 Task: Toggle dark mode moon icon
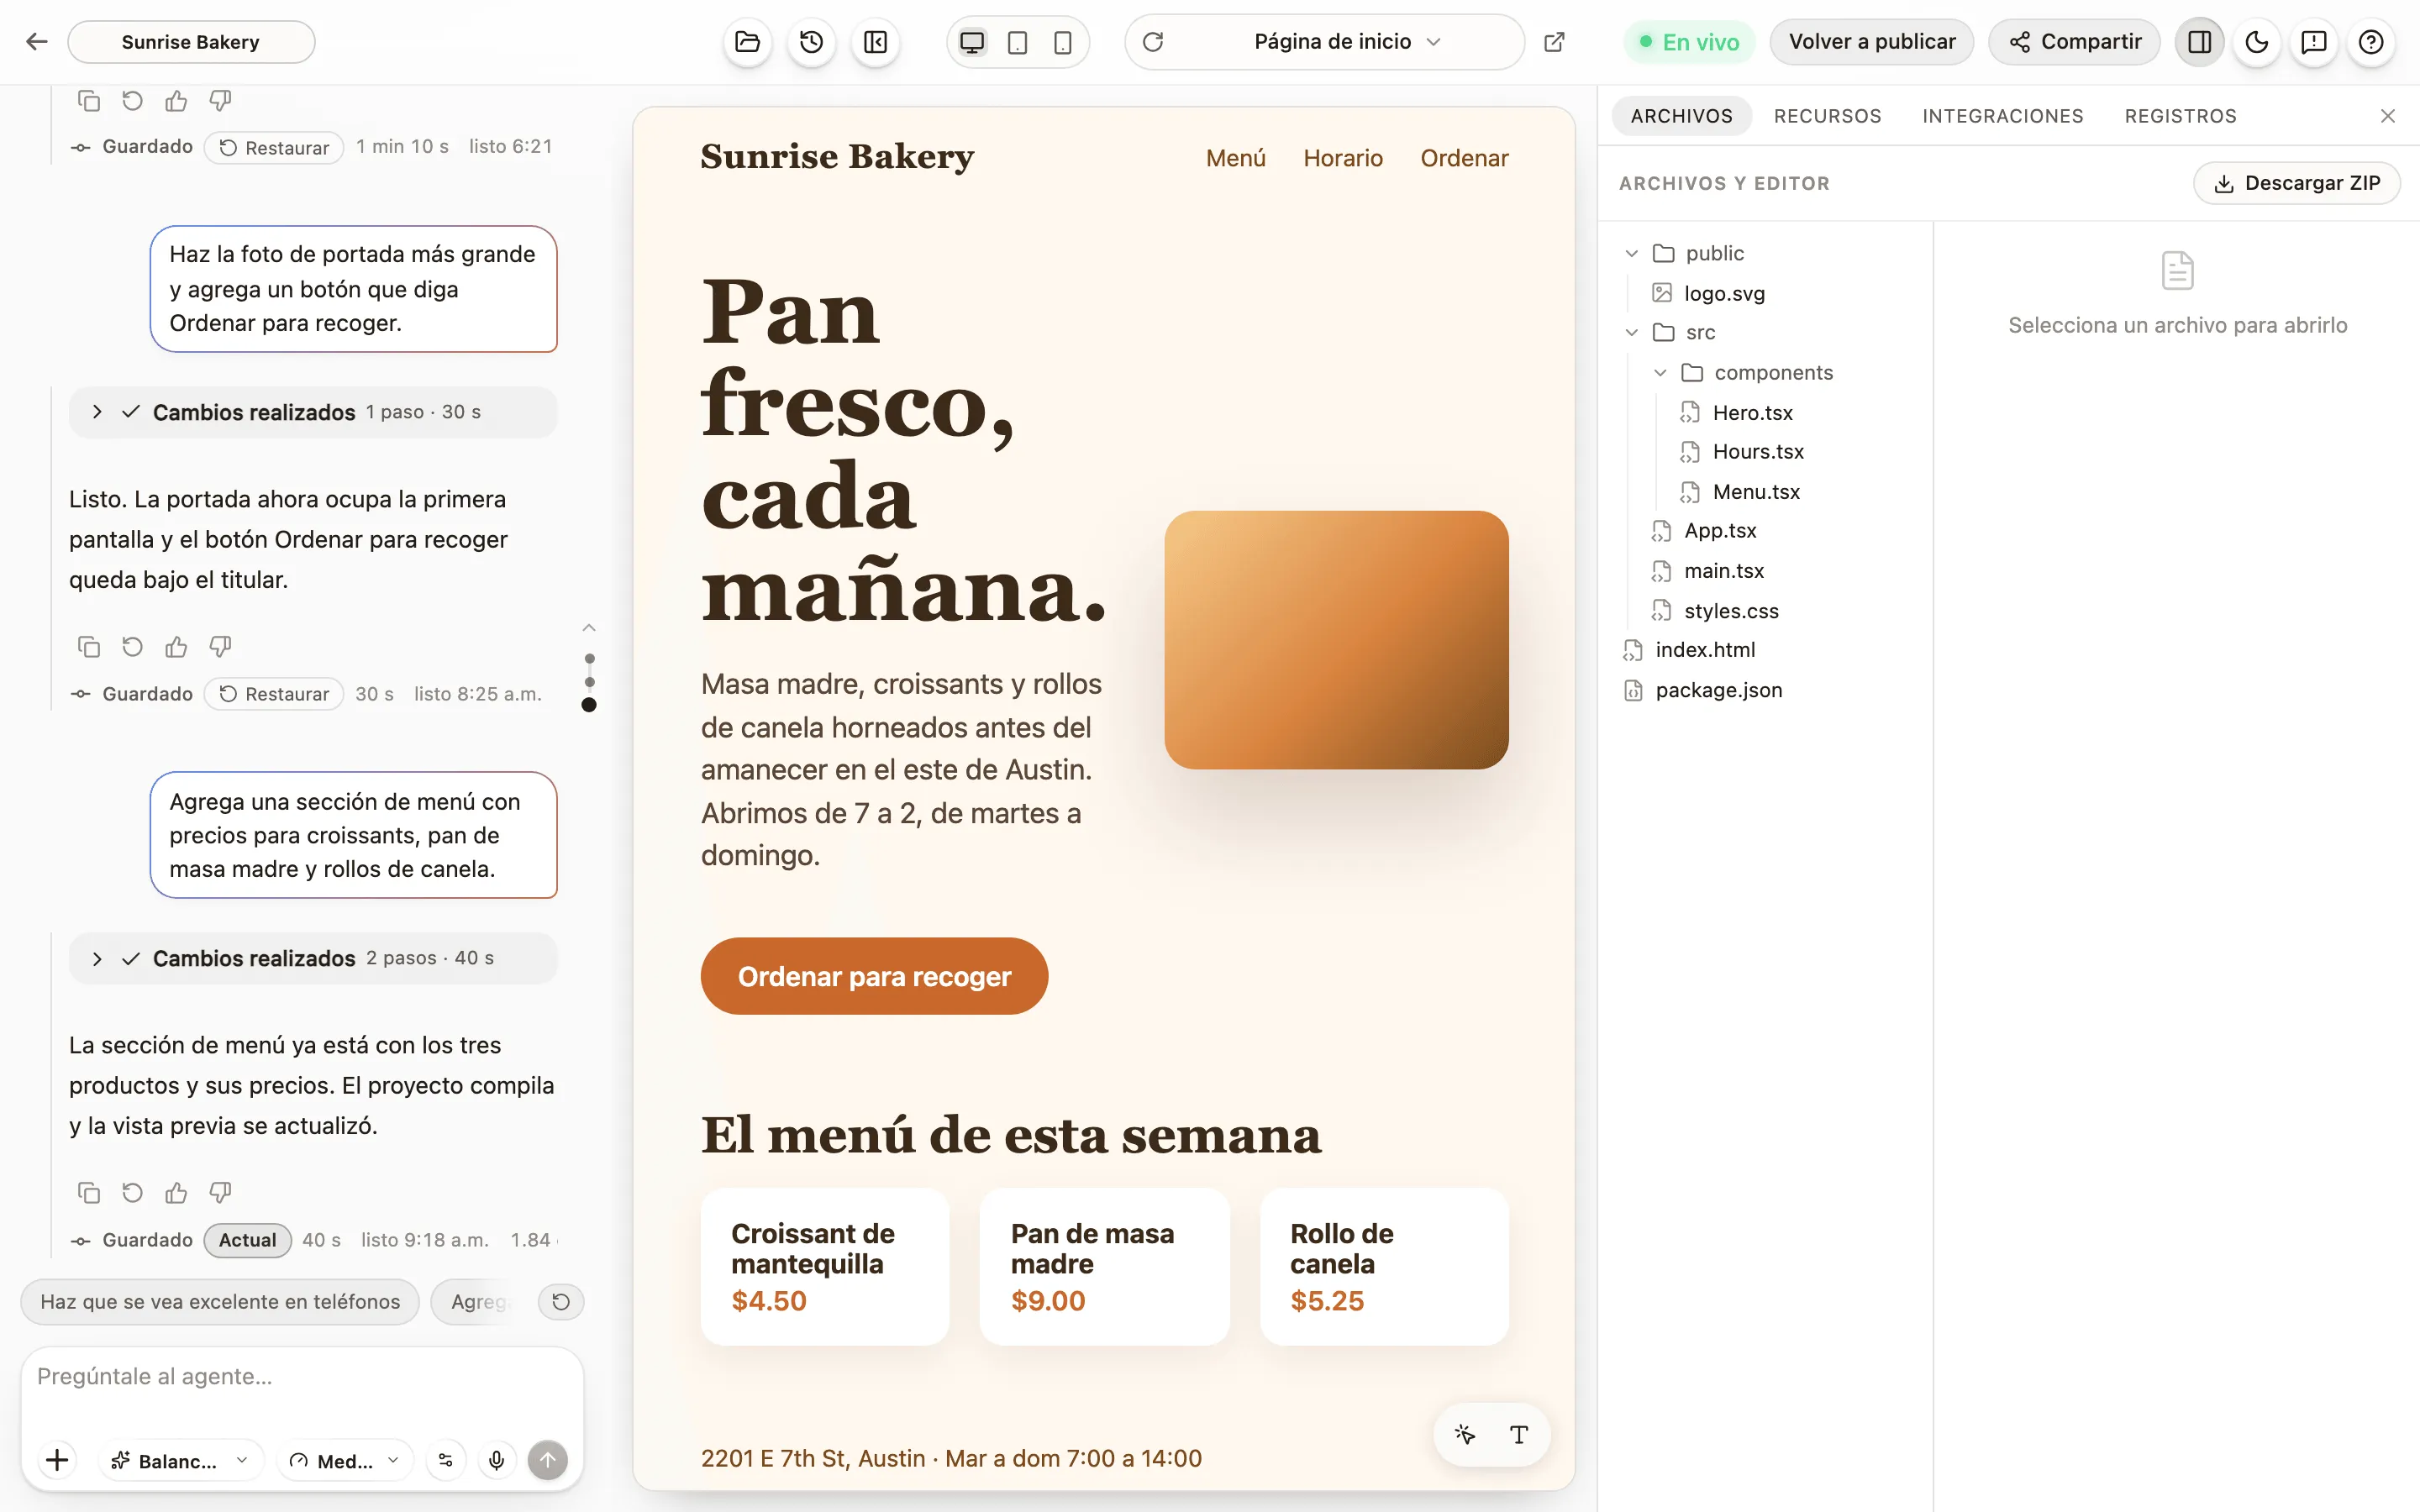[x=2257, y=42]
